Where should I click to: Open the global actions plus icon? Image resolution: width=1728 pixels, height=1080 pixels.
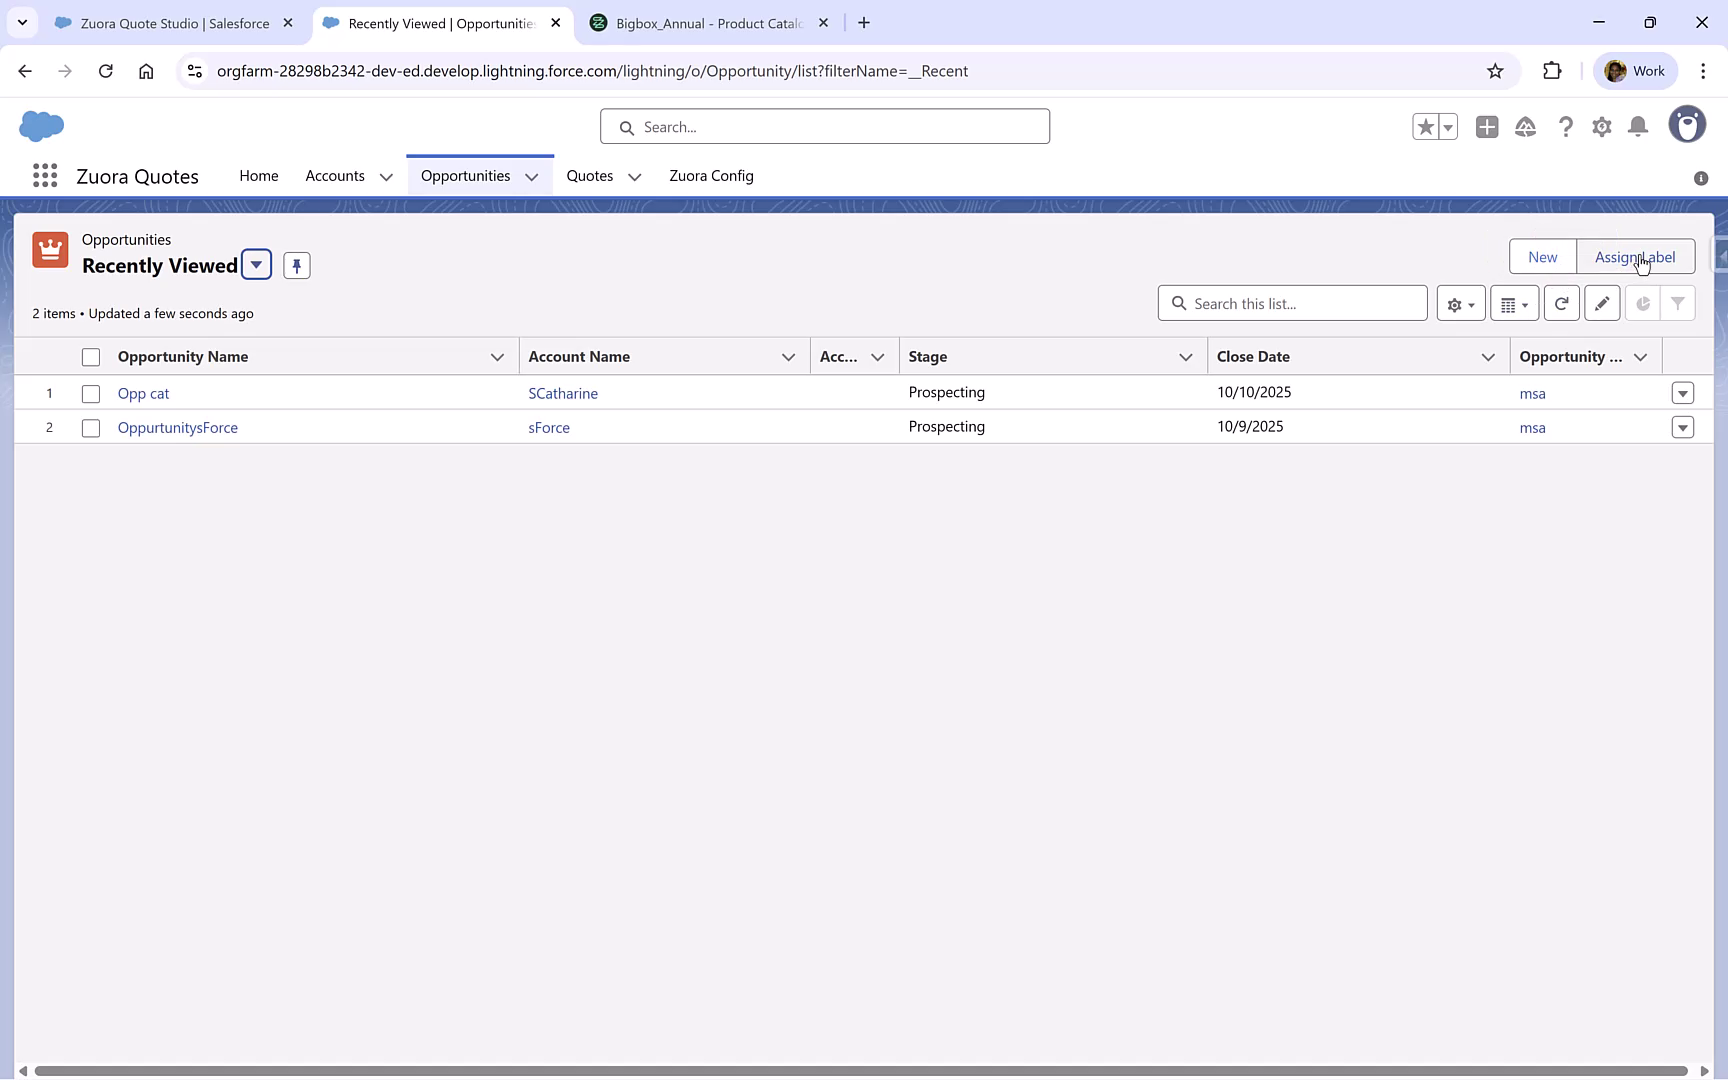[1486, 127]
